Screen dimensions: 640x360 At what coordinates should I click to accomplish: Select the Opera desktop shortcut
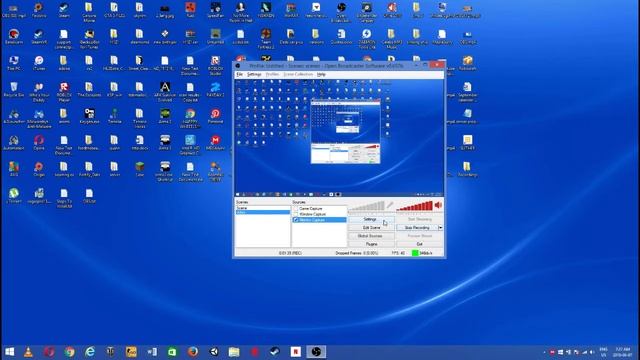[39, 143]
